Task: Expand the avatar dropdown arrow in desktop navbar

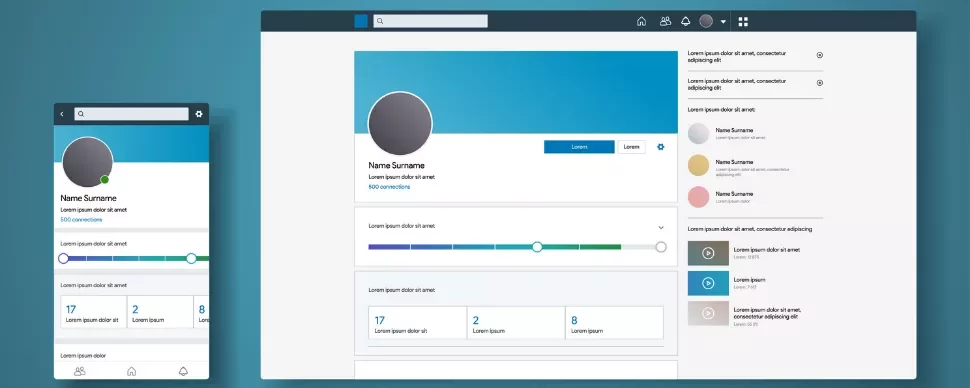Action: pos(723,22)
